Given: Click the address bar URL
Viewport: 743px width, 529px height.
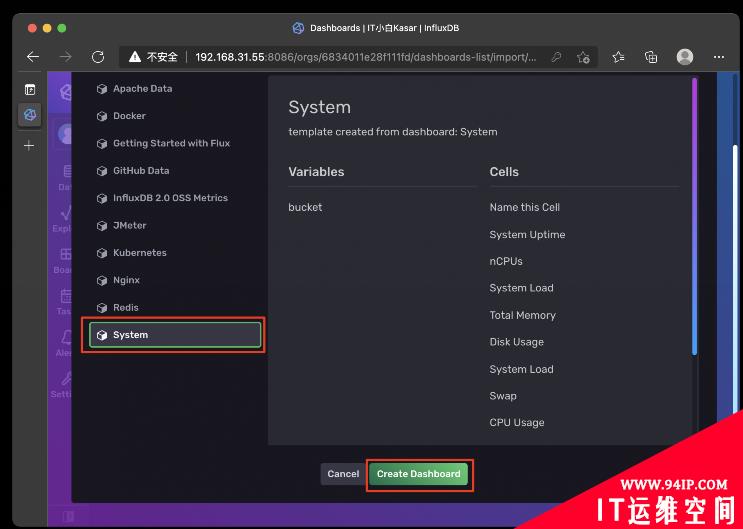Looking at the screenshot, I should point(365,57).
